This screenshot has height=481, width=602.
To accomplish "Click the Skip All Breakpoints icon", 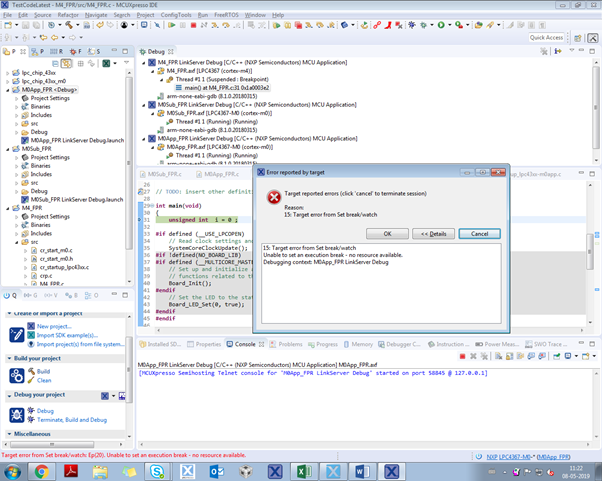I will (x=157, y=25).
